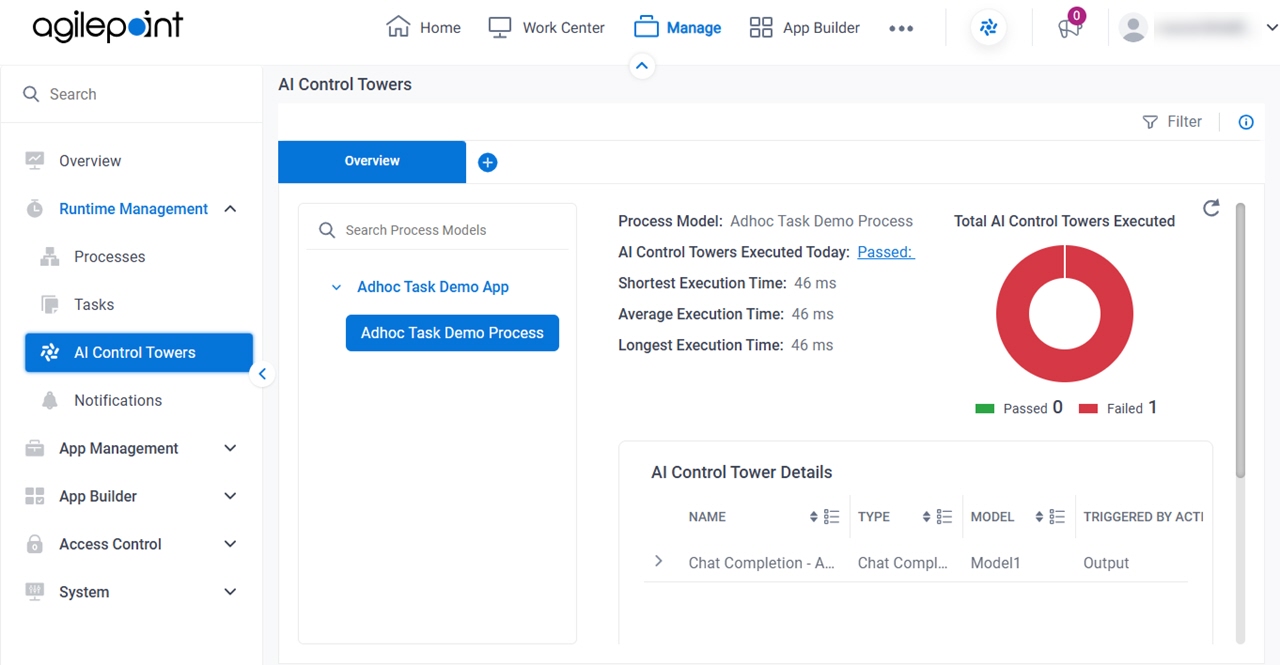This screenshot has height=665, width=1280.
Task: Click the Filter funnel icon
Action: 1150,122
